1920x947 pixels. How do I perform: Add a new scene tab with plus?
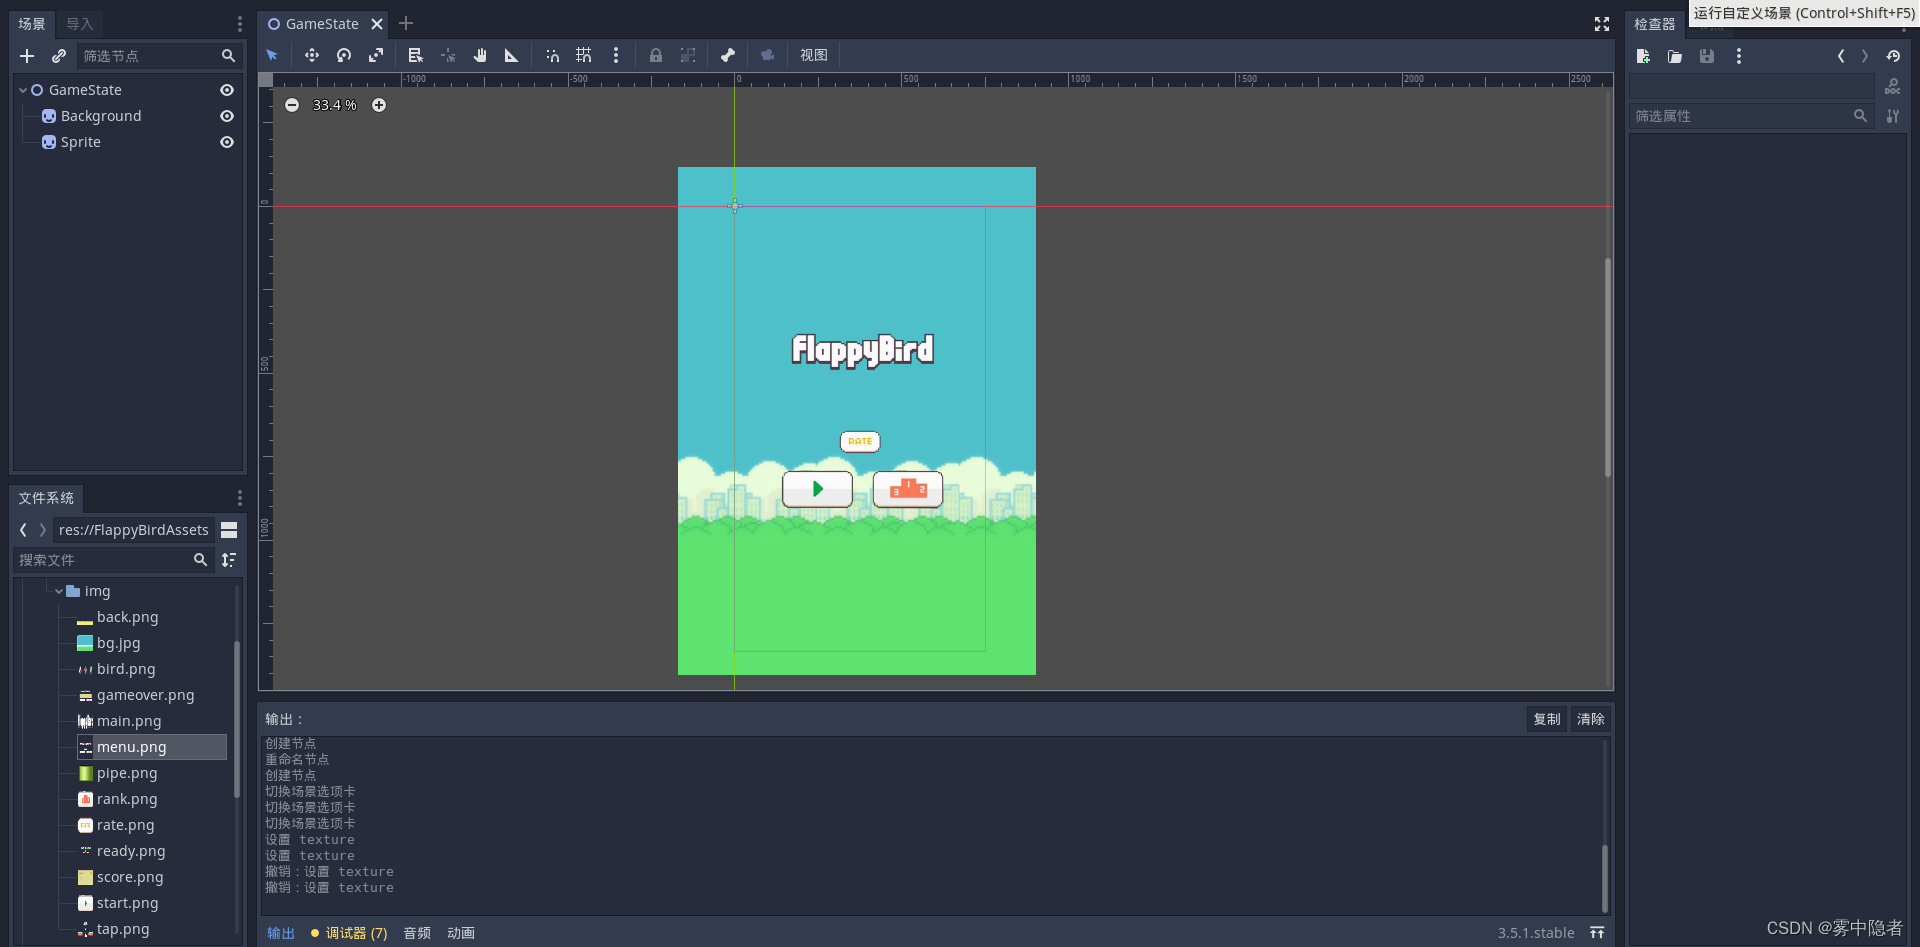point(406,24)
